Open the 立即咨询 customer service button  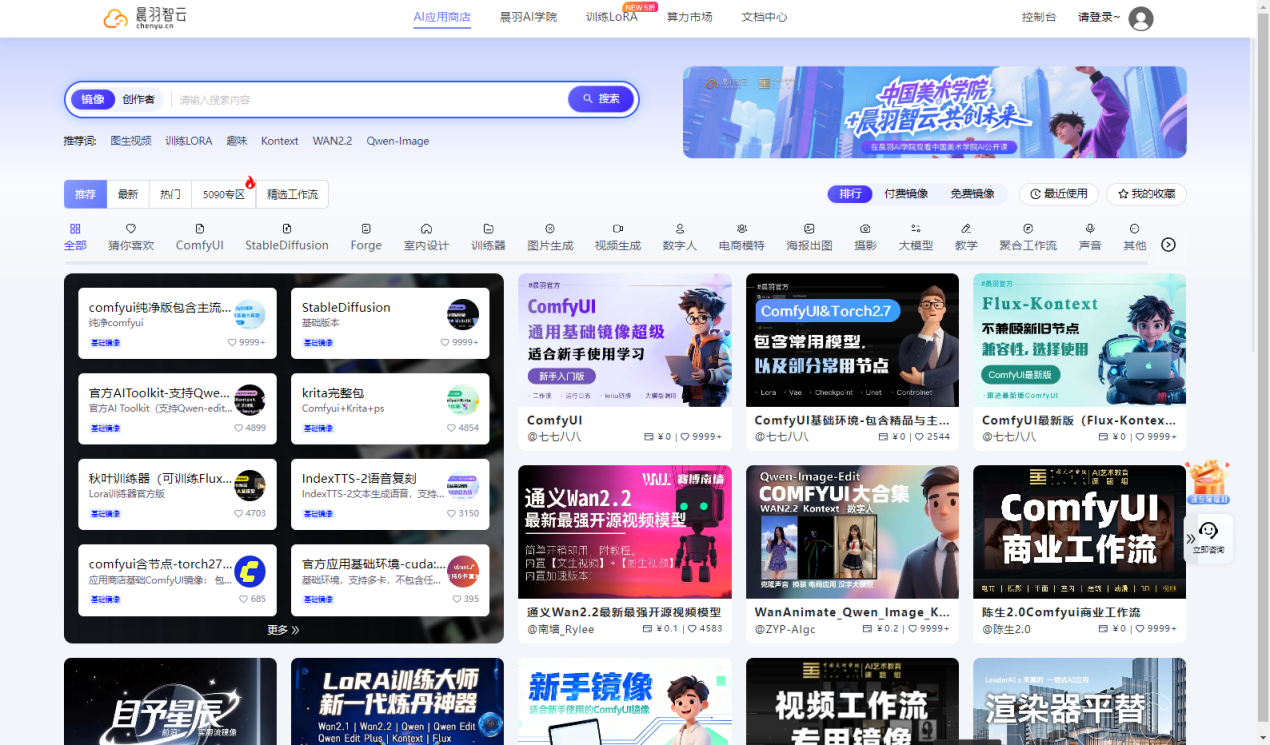[1208, 537]
